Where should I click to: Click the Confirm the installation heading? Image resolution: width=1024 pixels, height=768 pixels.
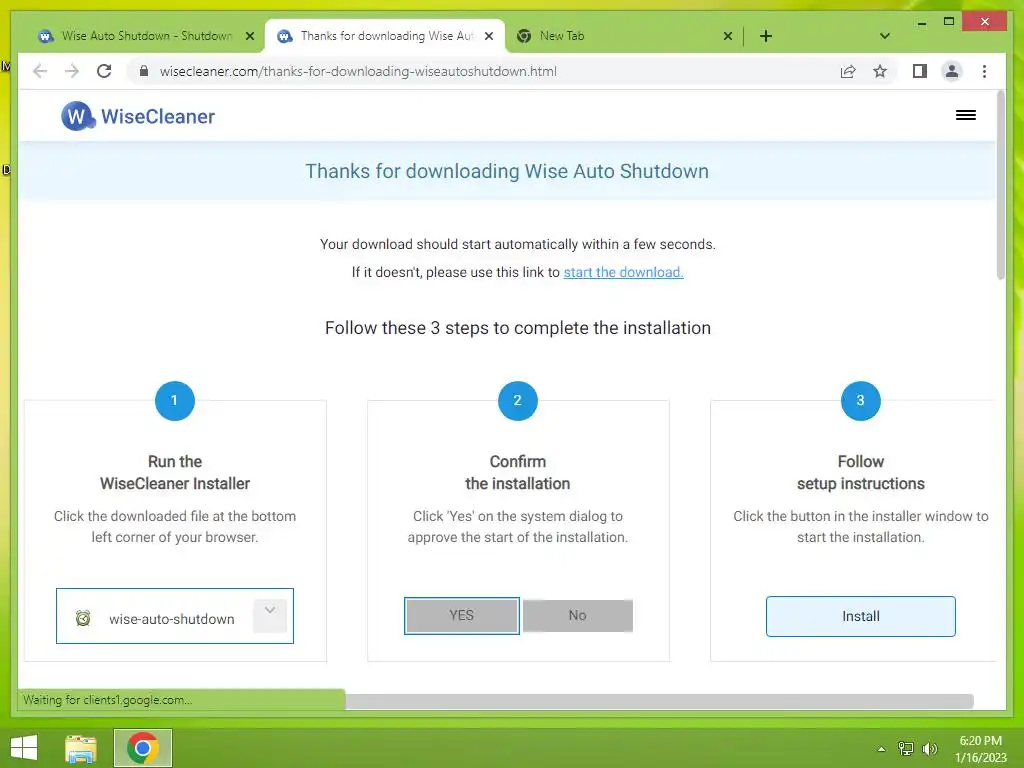point(517,472)
